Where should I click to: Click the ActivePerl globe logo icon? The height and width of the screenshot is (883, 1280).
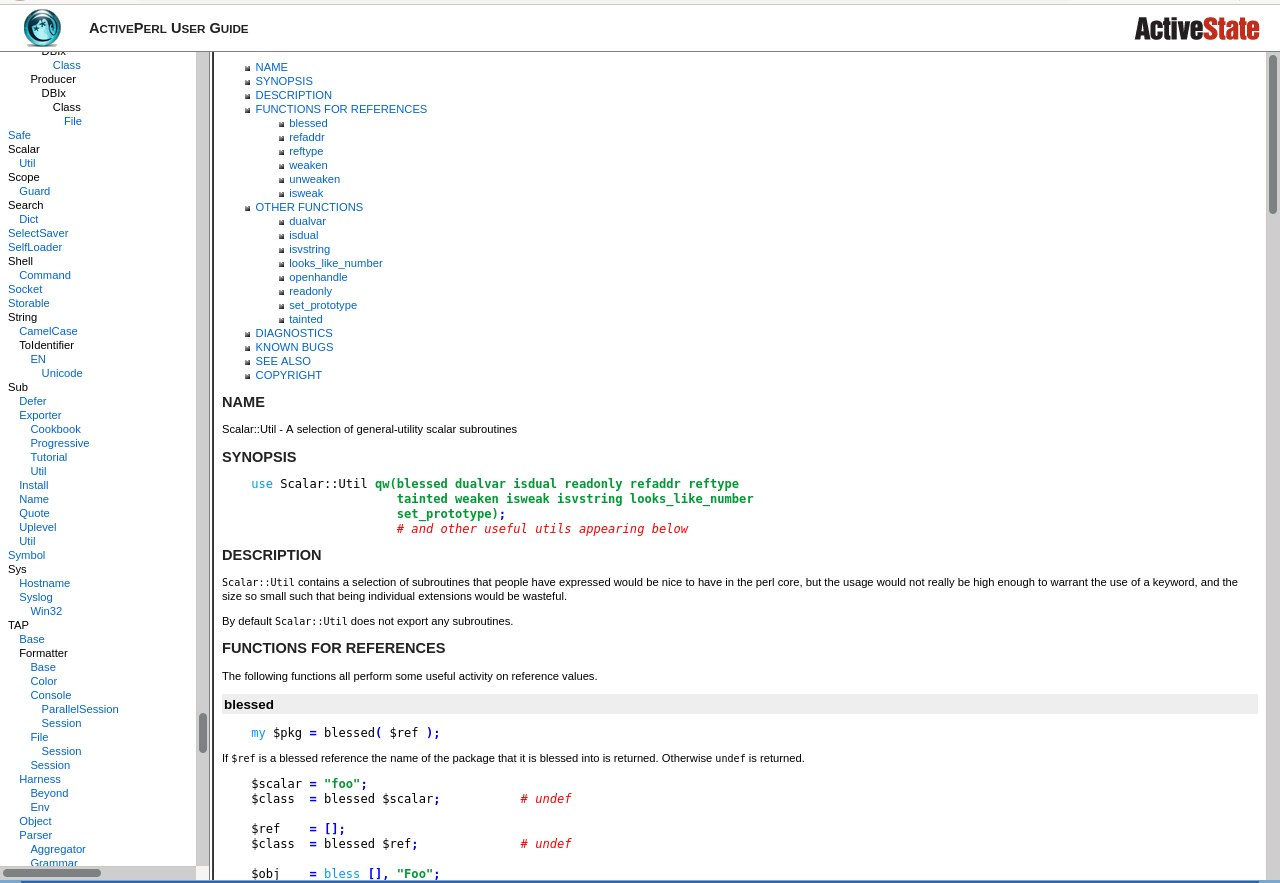point(42,27)
